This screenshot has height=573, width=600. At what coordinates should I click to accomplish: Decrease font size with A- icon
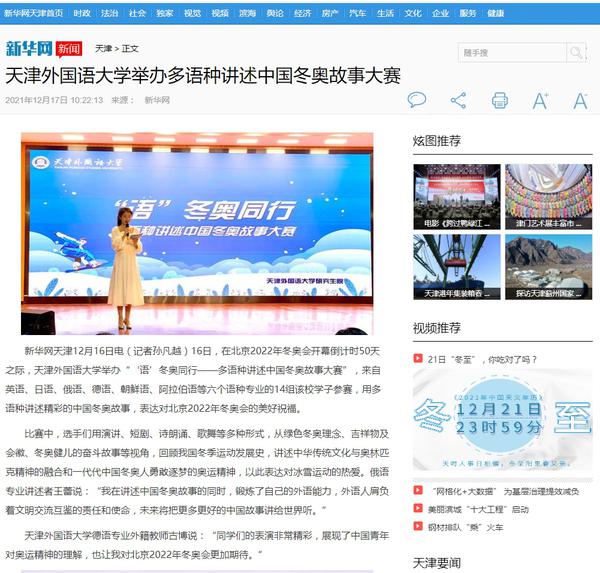(x=580, y=100)
